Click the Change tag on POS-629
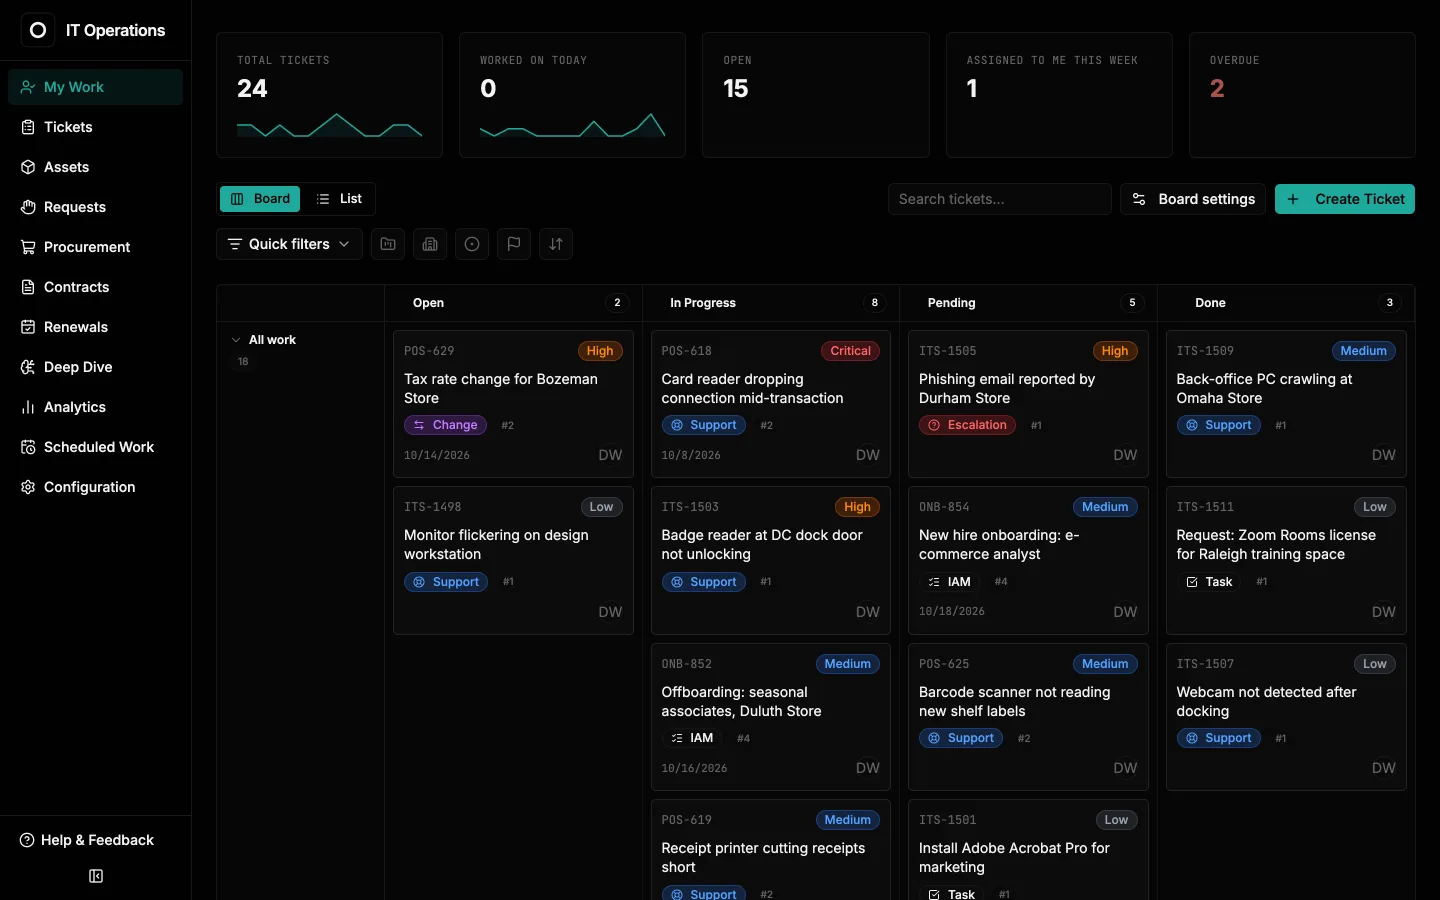1440x900 pixels. coord(445,425)
